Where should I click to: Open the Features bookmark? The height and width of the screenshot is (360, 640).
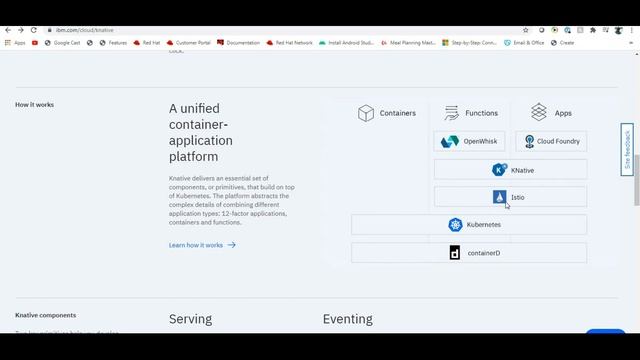(x=113, y=43)
